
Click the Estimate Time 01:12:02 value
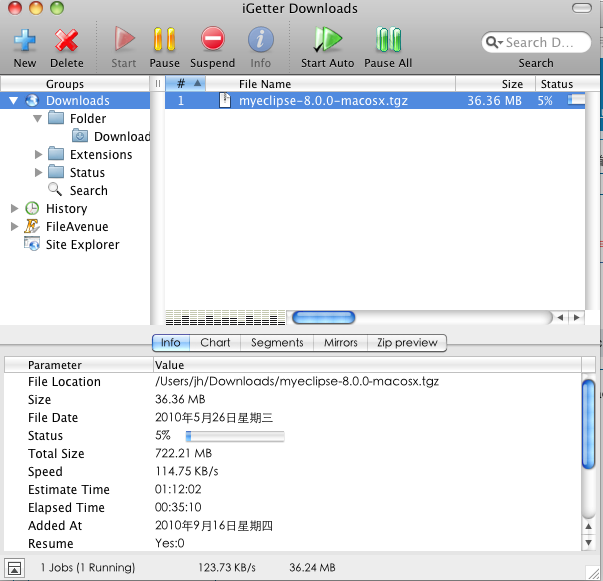178,489
